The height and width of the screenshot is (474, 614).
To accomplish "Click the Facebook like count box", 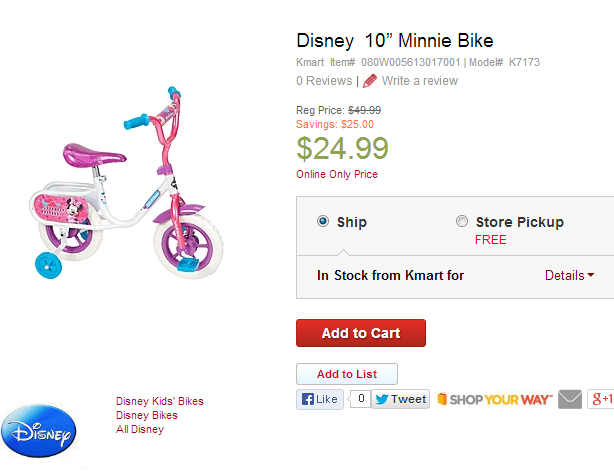I will click(359, 399).
